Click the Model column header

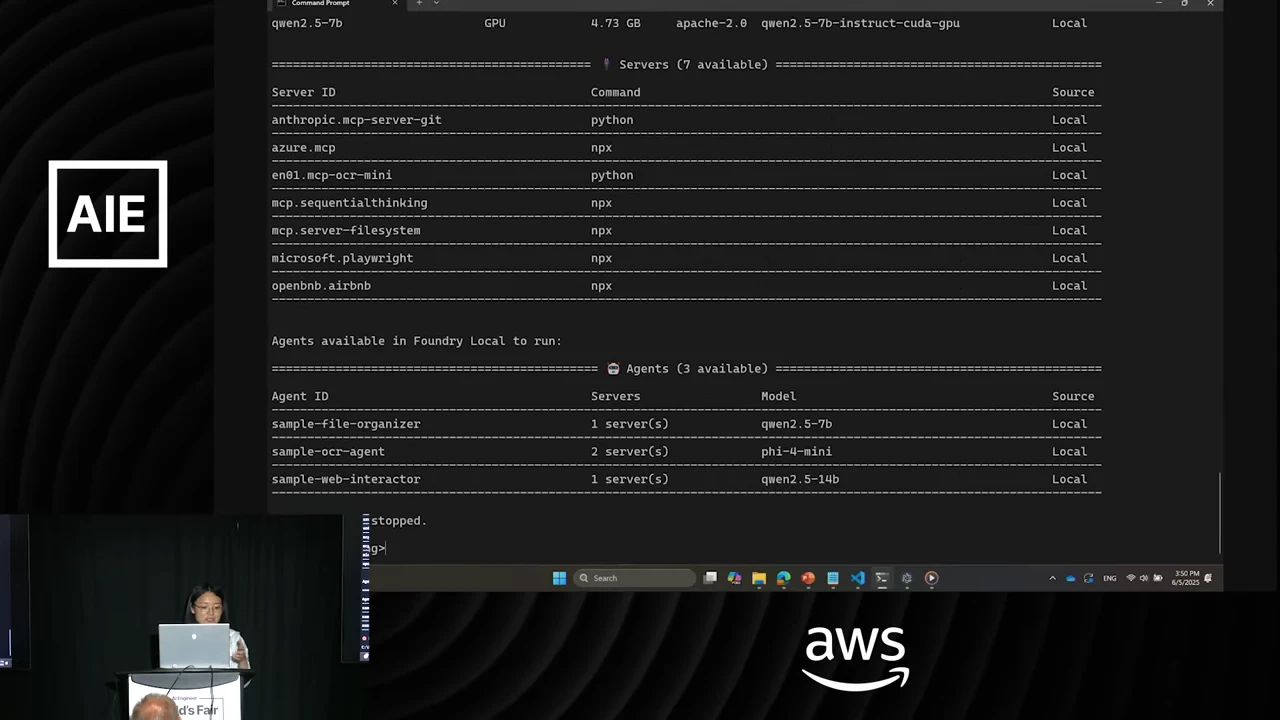(x=779, y=396)
